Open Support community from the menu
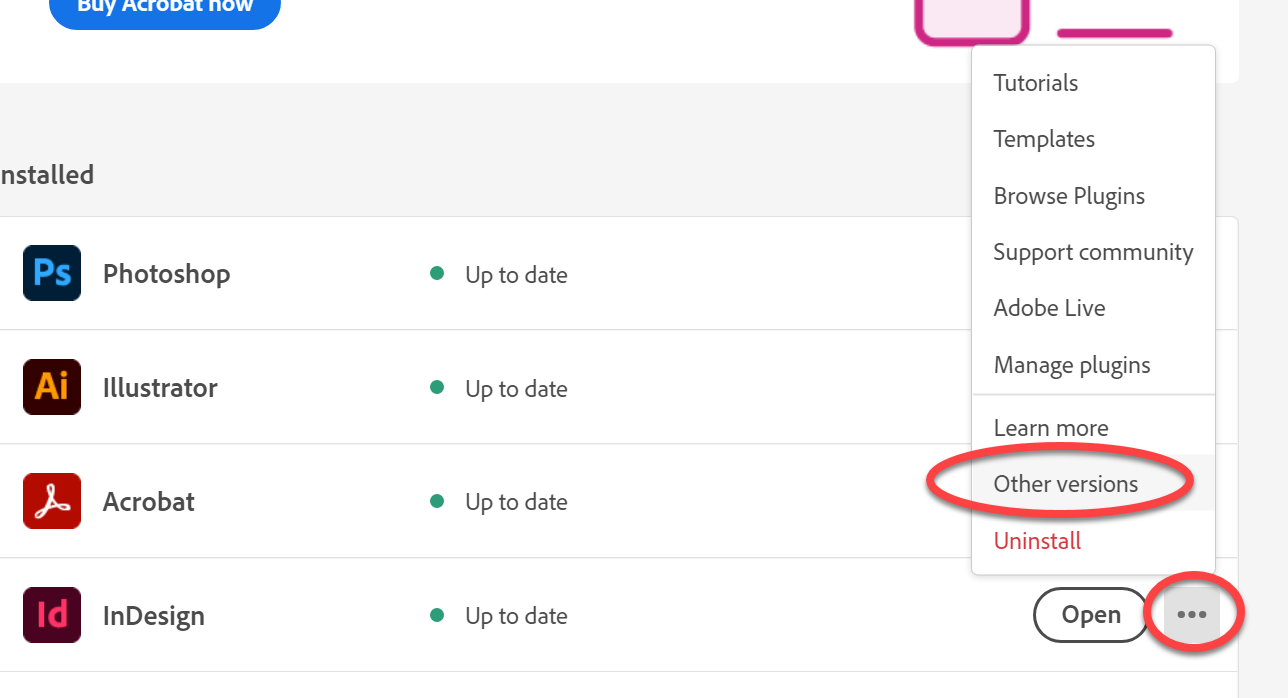The width and height of the screenshot is (1288, 698). pos(1093,252)
